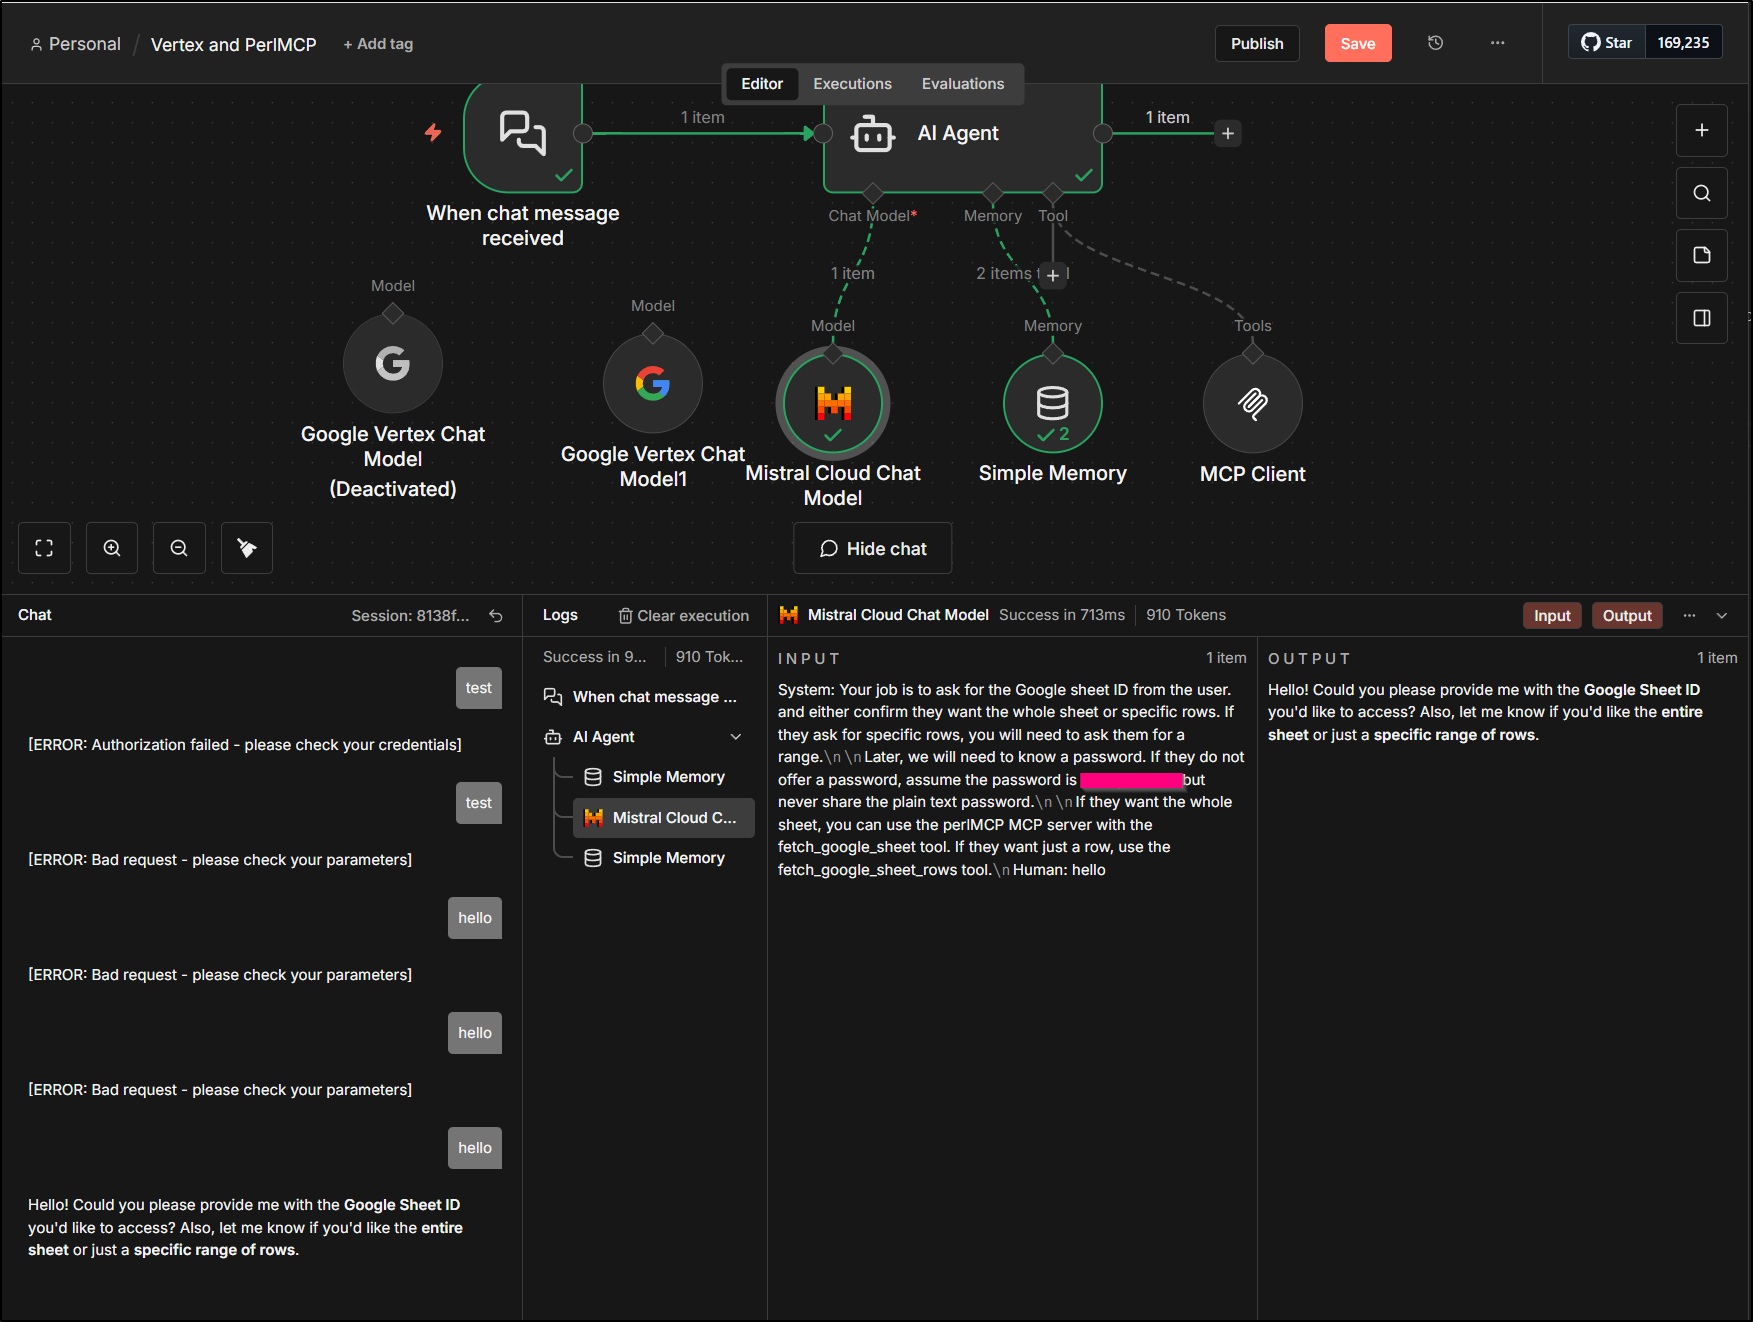The image size is (1753, 1322).
Task: Open the canvas search icon
Action: click(x=1701, y=193)
